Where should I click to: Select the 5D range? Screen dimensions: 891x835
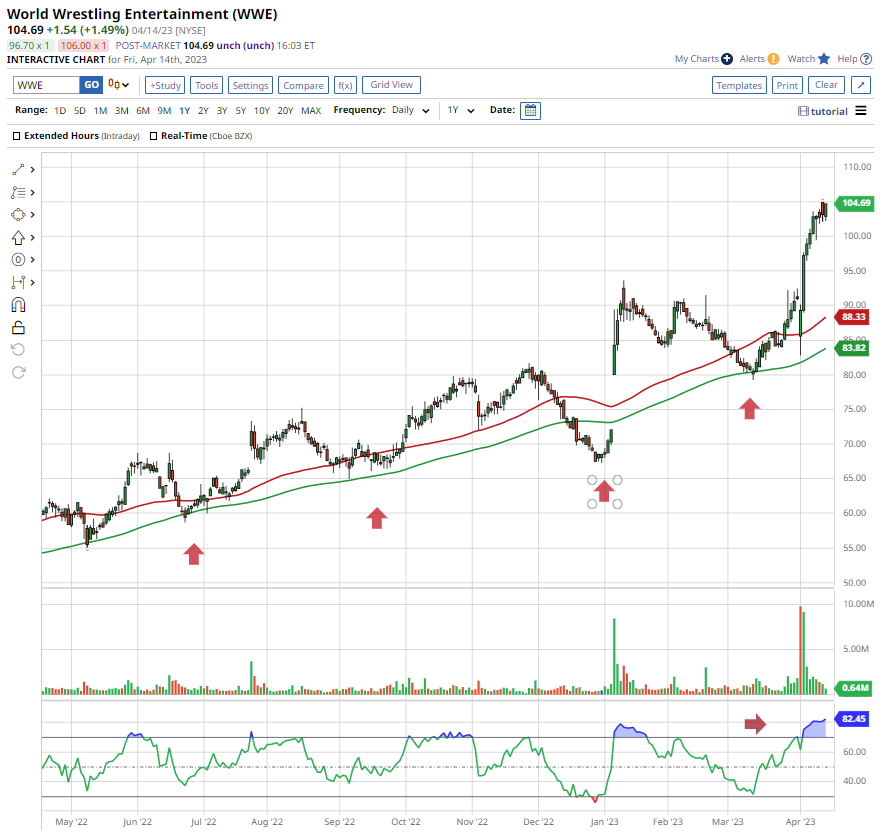(80, 111)
